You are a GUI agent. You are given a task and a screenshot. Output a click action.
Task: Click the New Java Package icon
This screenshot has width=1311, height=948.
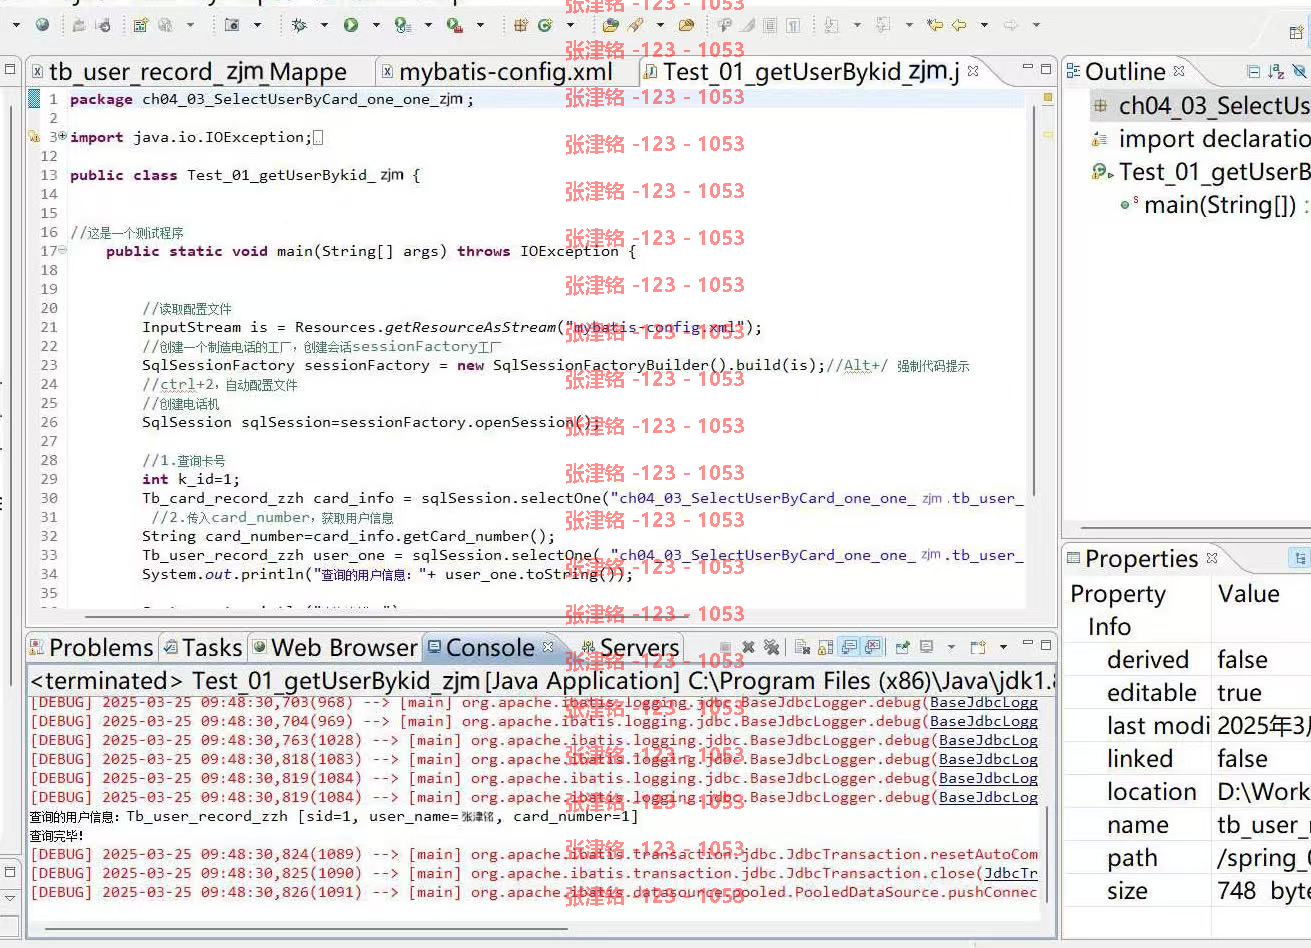pos(520,25)
